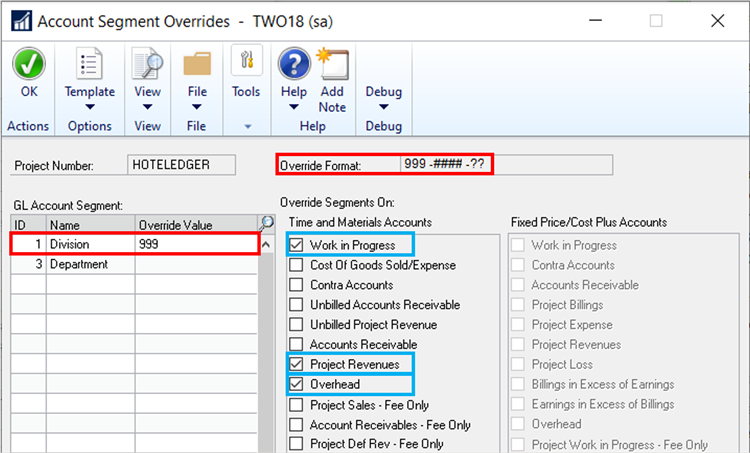750x453 pixels.
Task: Check Time and Materials Contra Accounts
Action: point(296,285)
